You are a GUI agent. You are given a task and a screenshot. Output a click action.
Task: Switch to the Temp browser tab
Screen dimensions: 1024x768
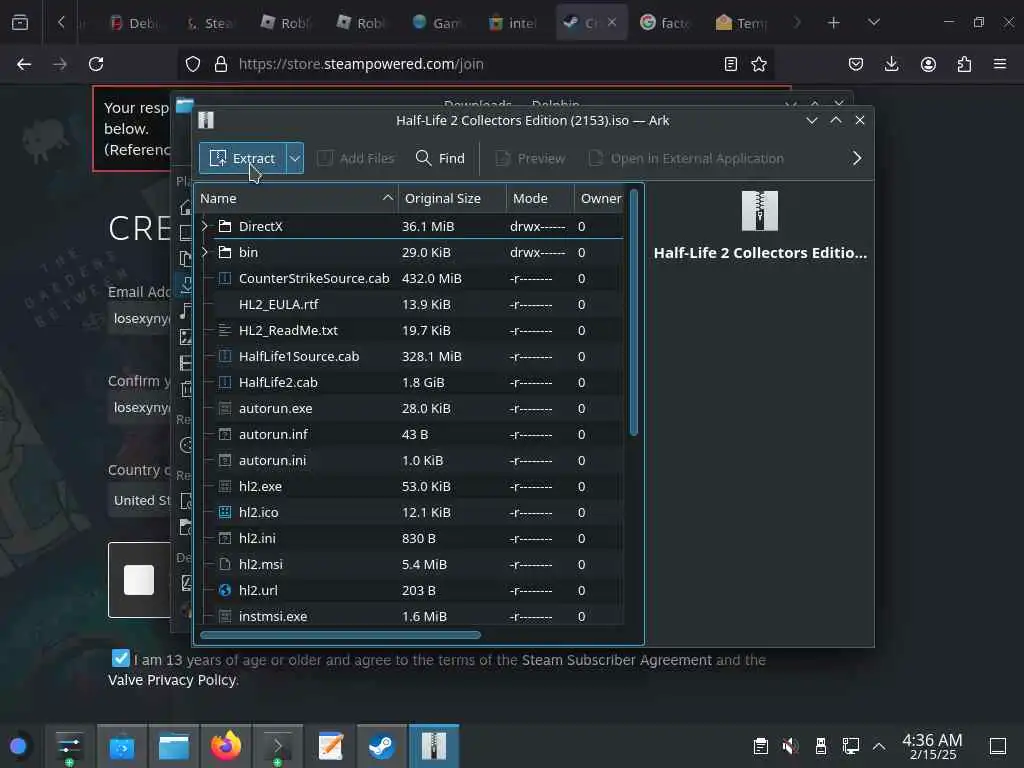coord(742,23)
